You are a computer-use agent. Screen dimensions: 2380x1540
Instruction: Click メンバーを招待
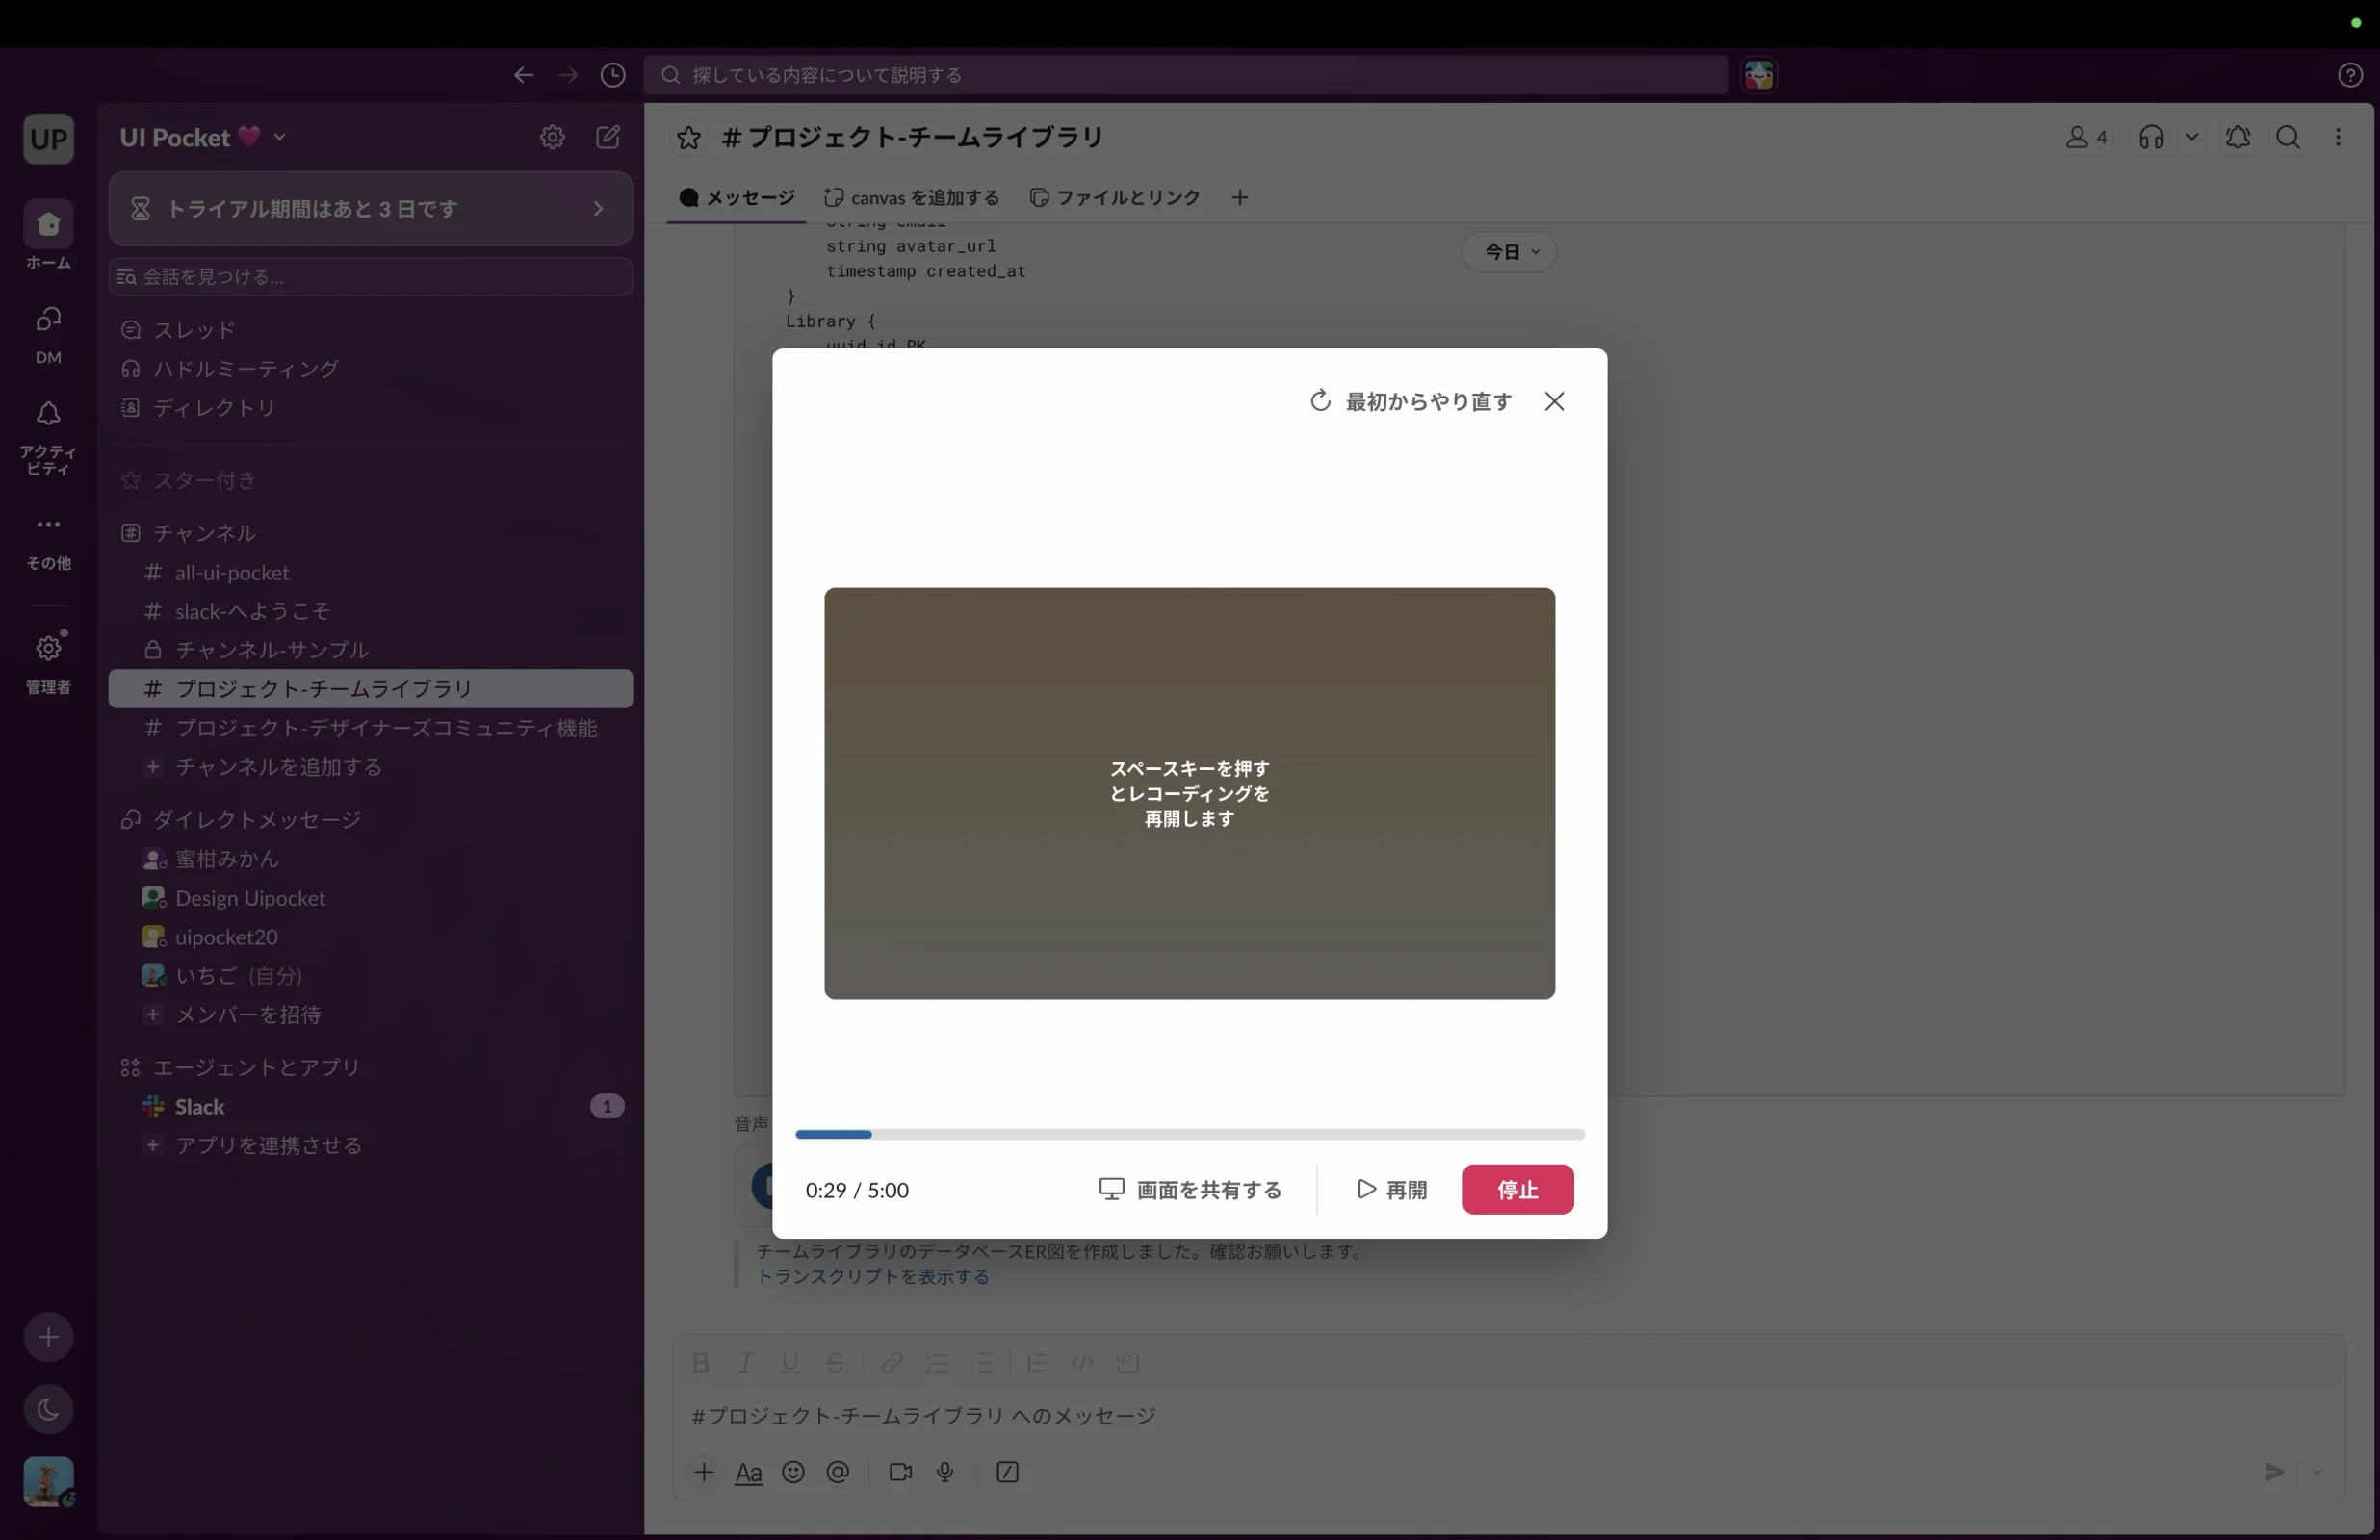pos(370,1014)
